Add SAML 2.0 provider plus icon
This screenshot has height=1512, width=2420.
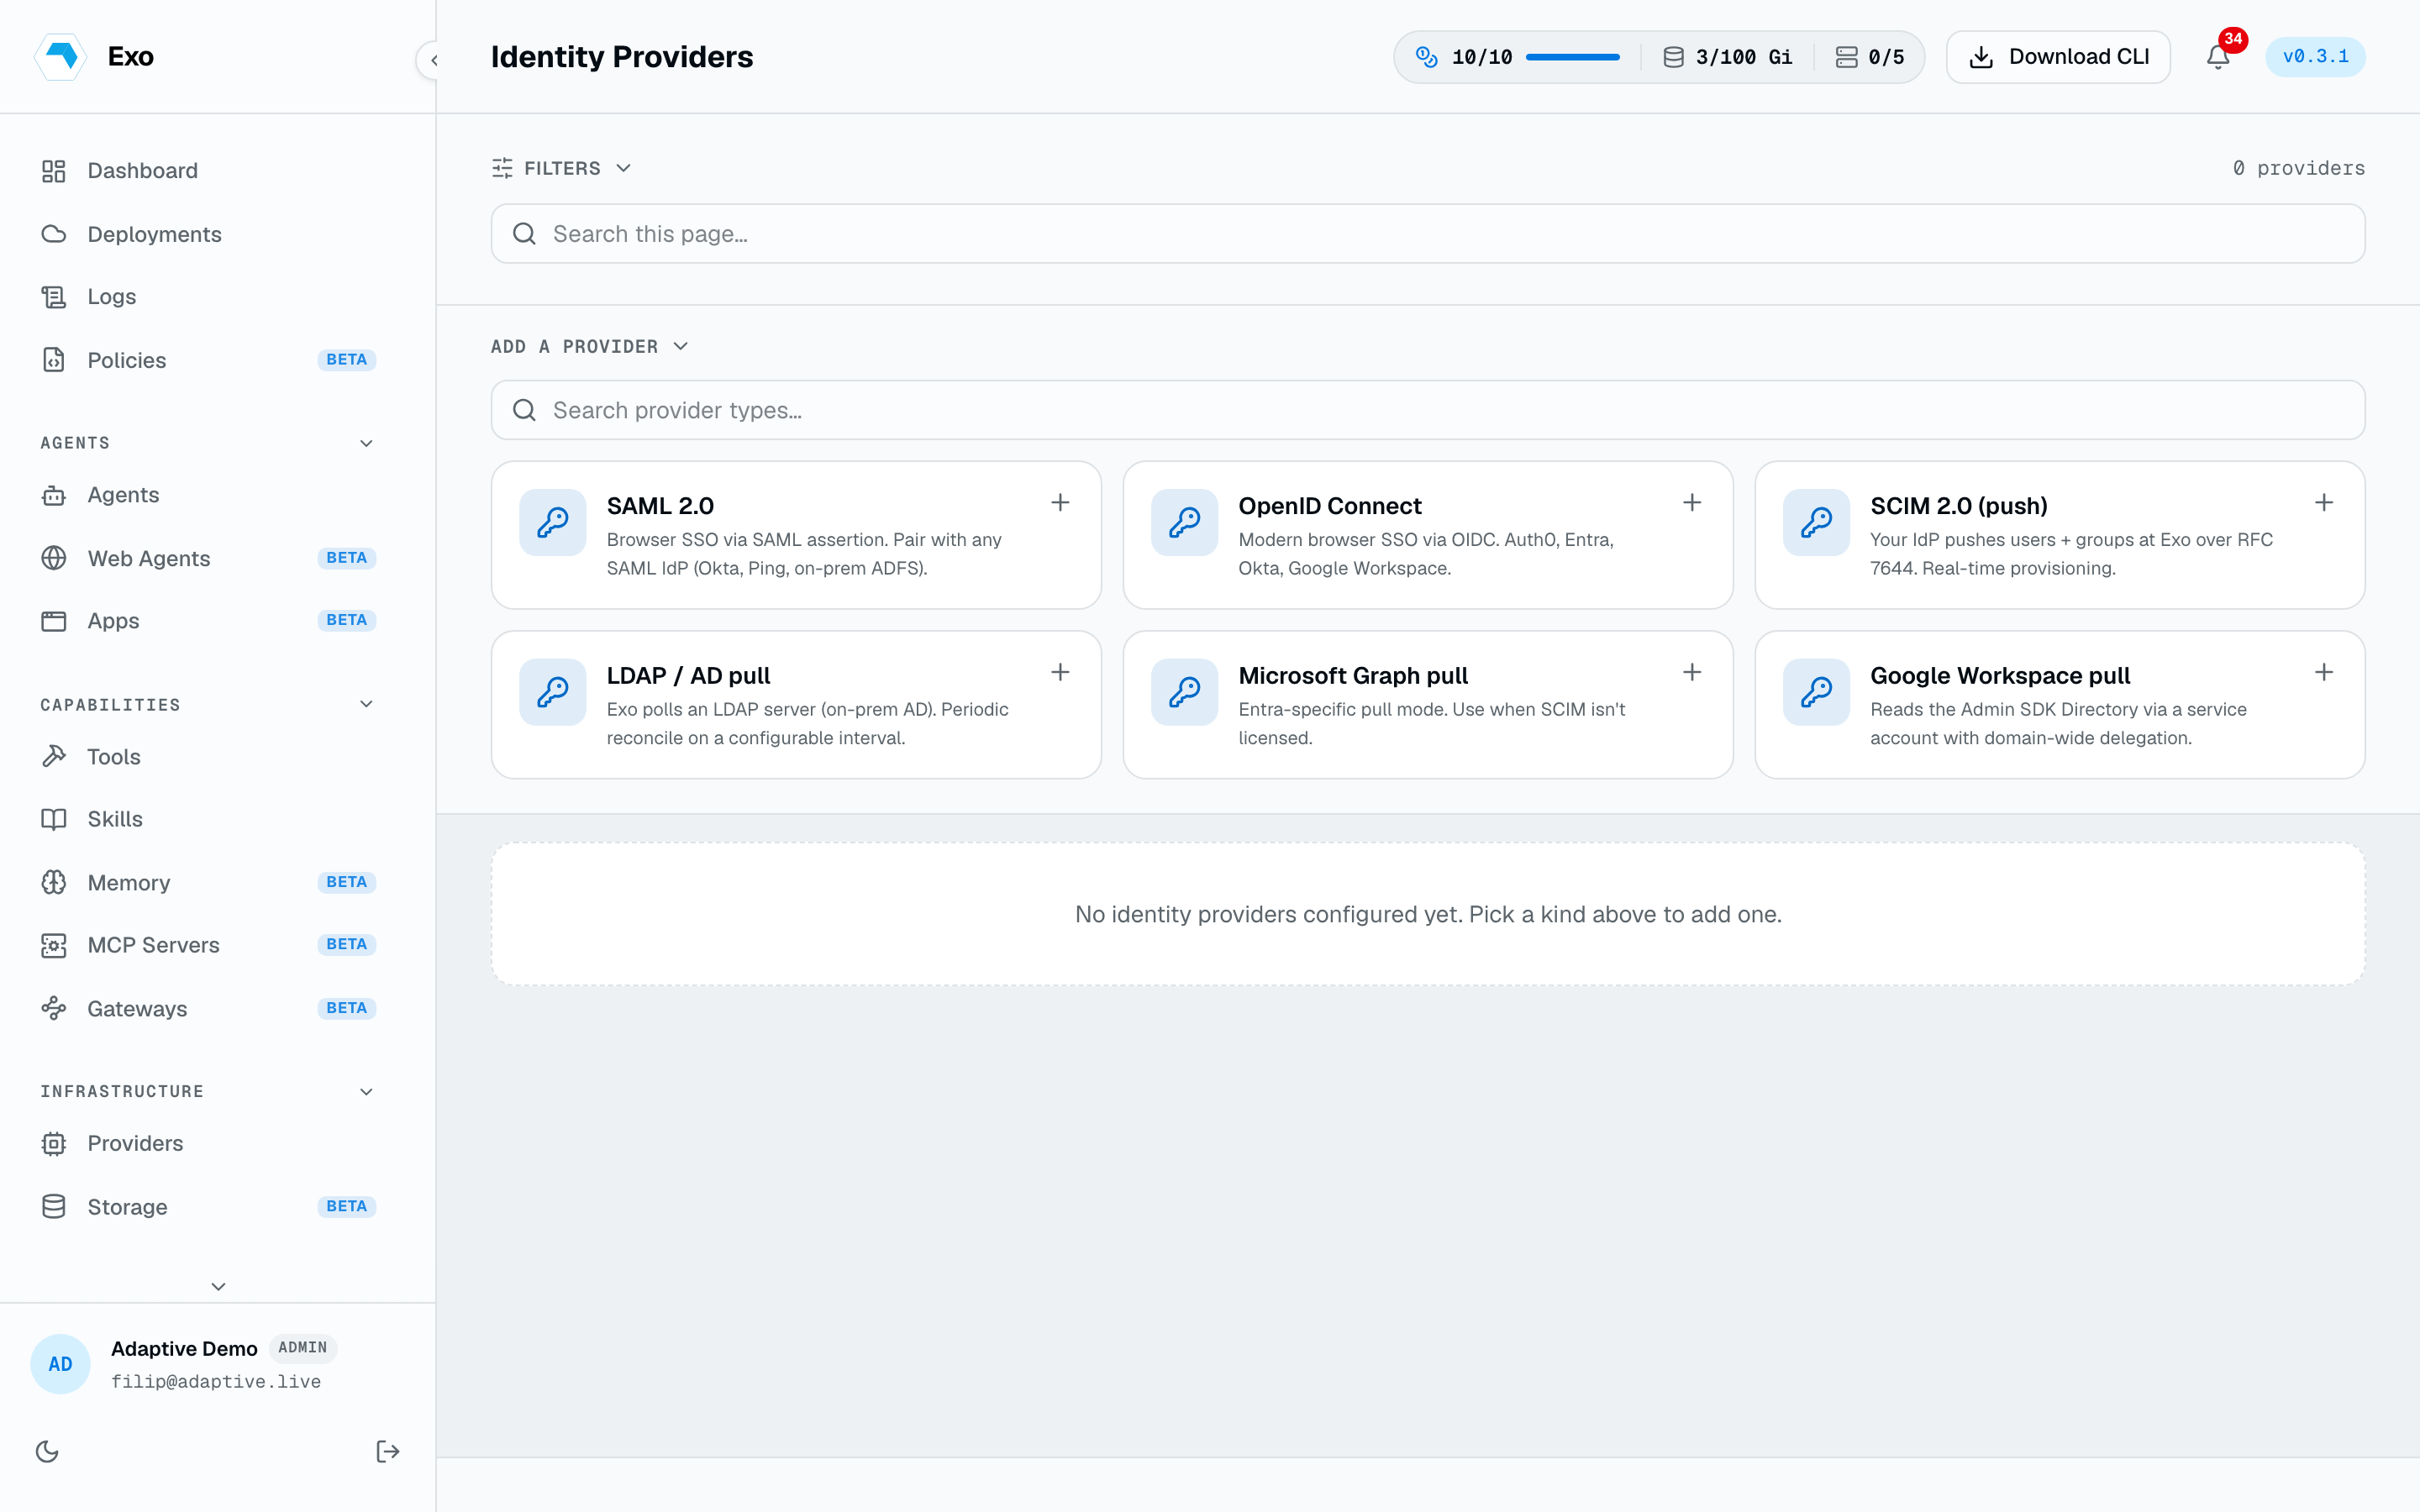1060,503
